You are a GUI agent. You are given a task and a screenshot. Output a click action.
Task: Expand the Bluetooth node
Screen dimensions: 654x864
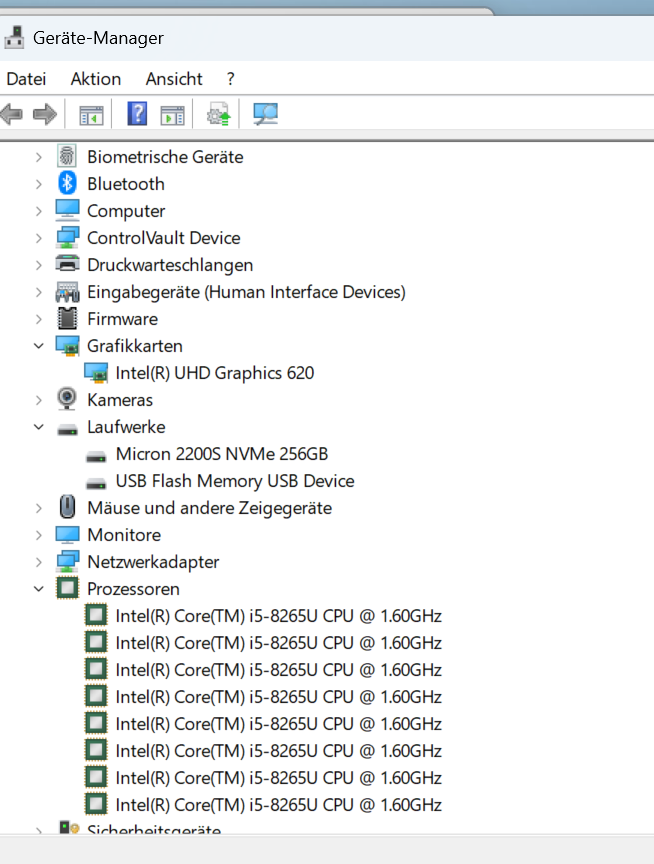click(x=39, y=184)
